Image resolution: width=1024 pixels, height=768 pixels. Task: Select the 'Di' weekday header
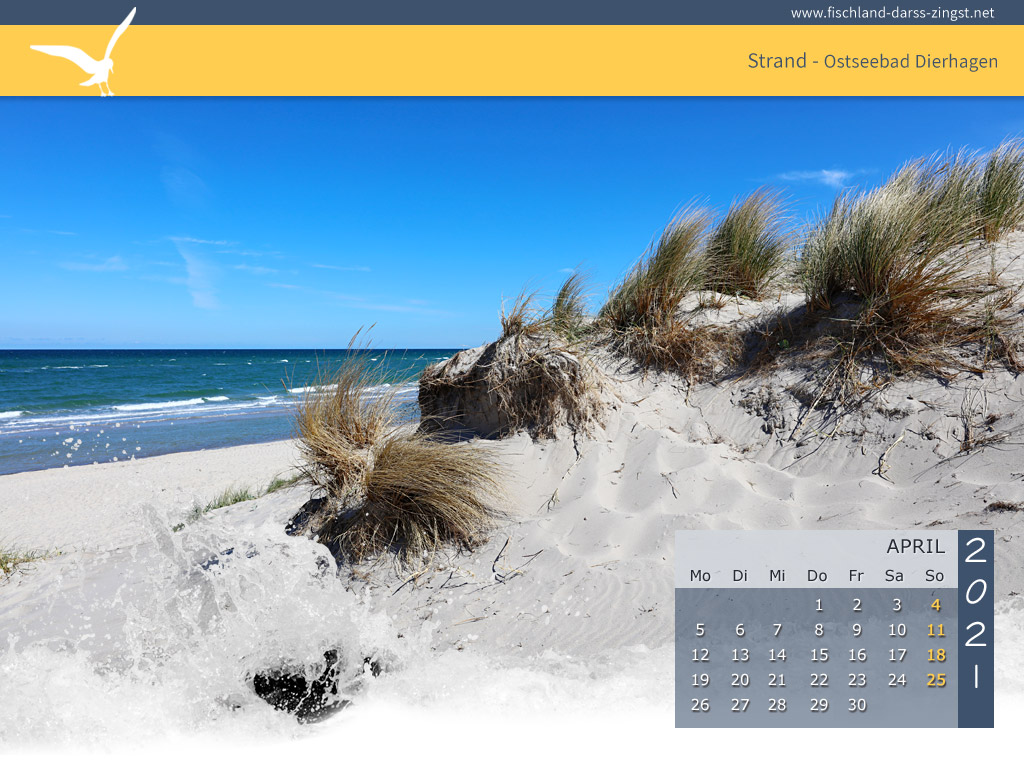click(x=740, y=575)
